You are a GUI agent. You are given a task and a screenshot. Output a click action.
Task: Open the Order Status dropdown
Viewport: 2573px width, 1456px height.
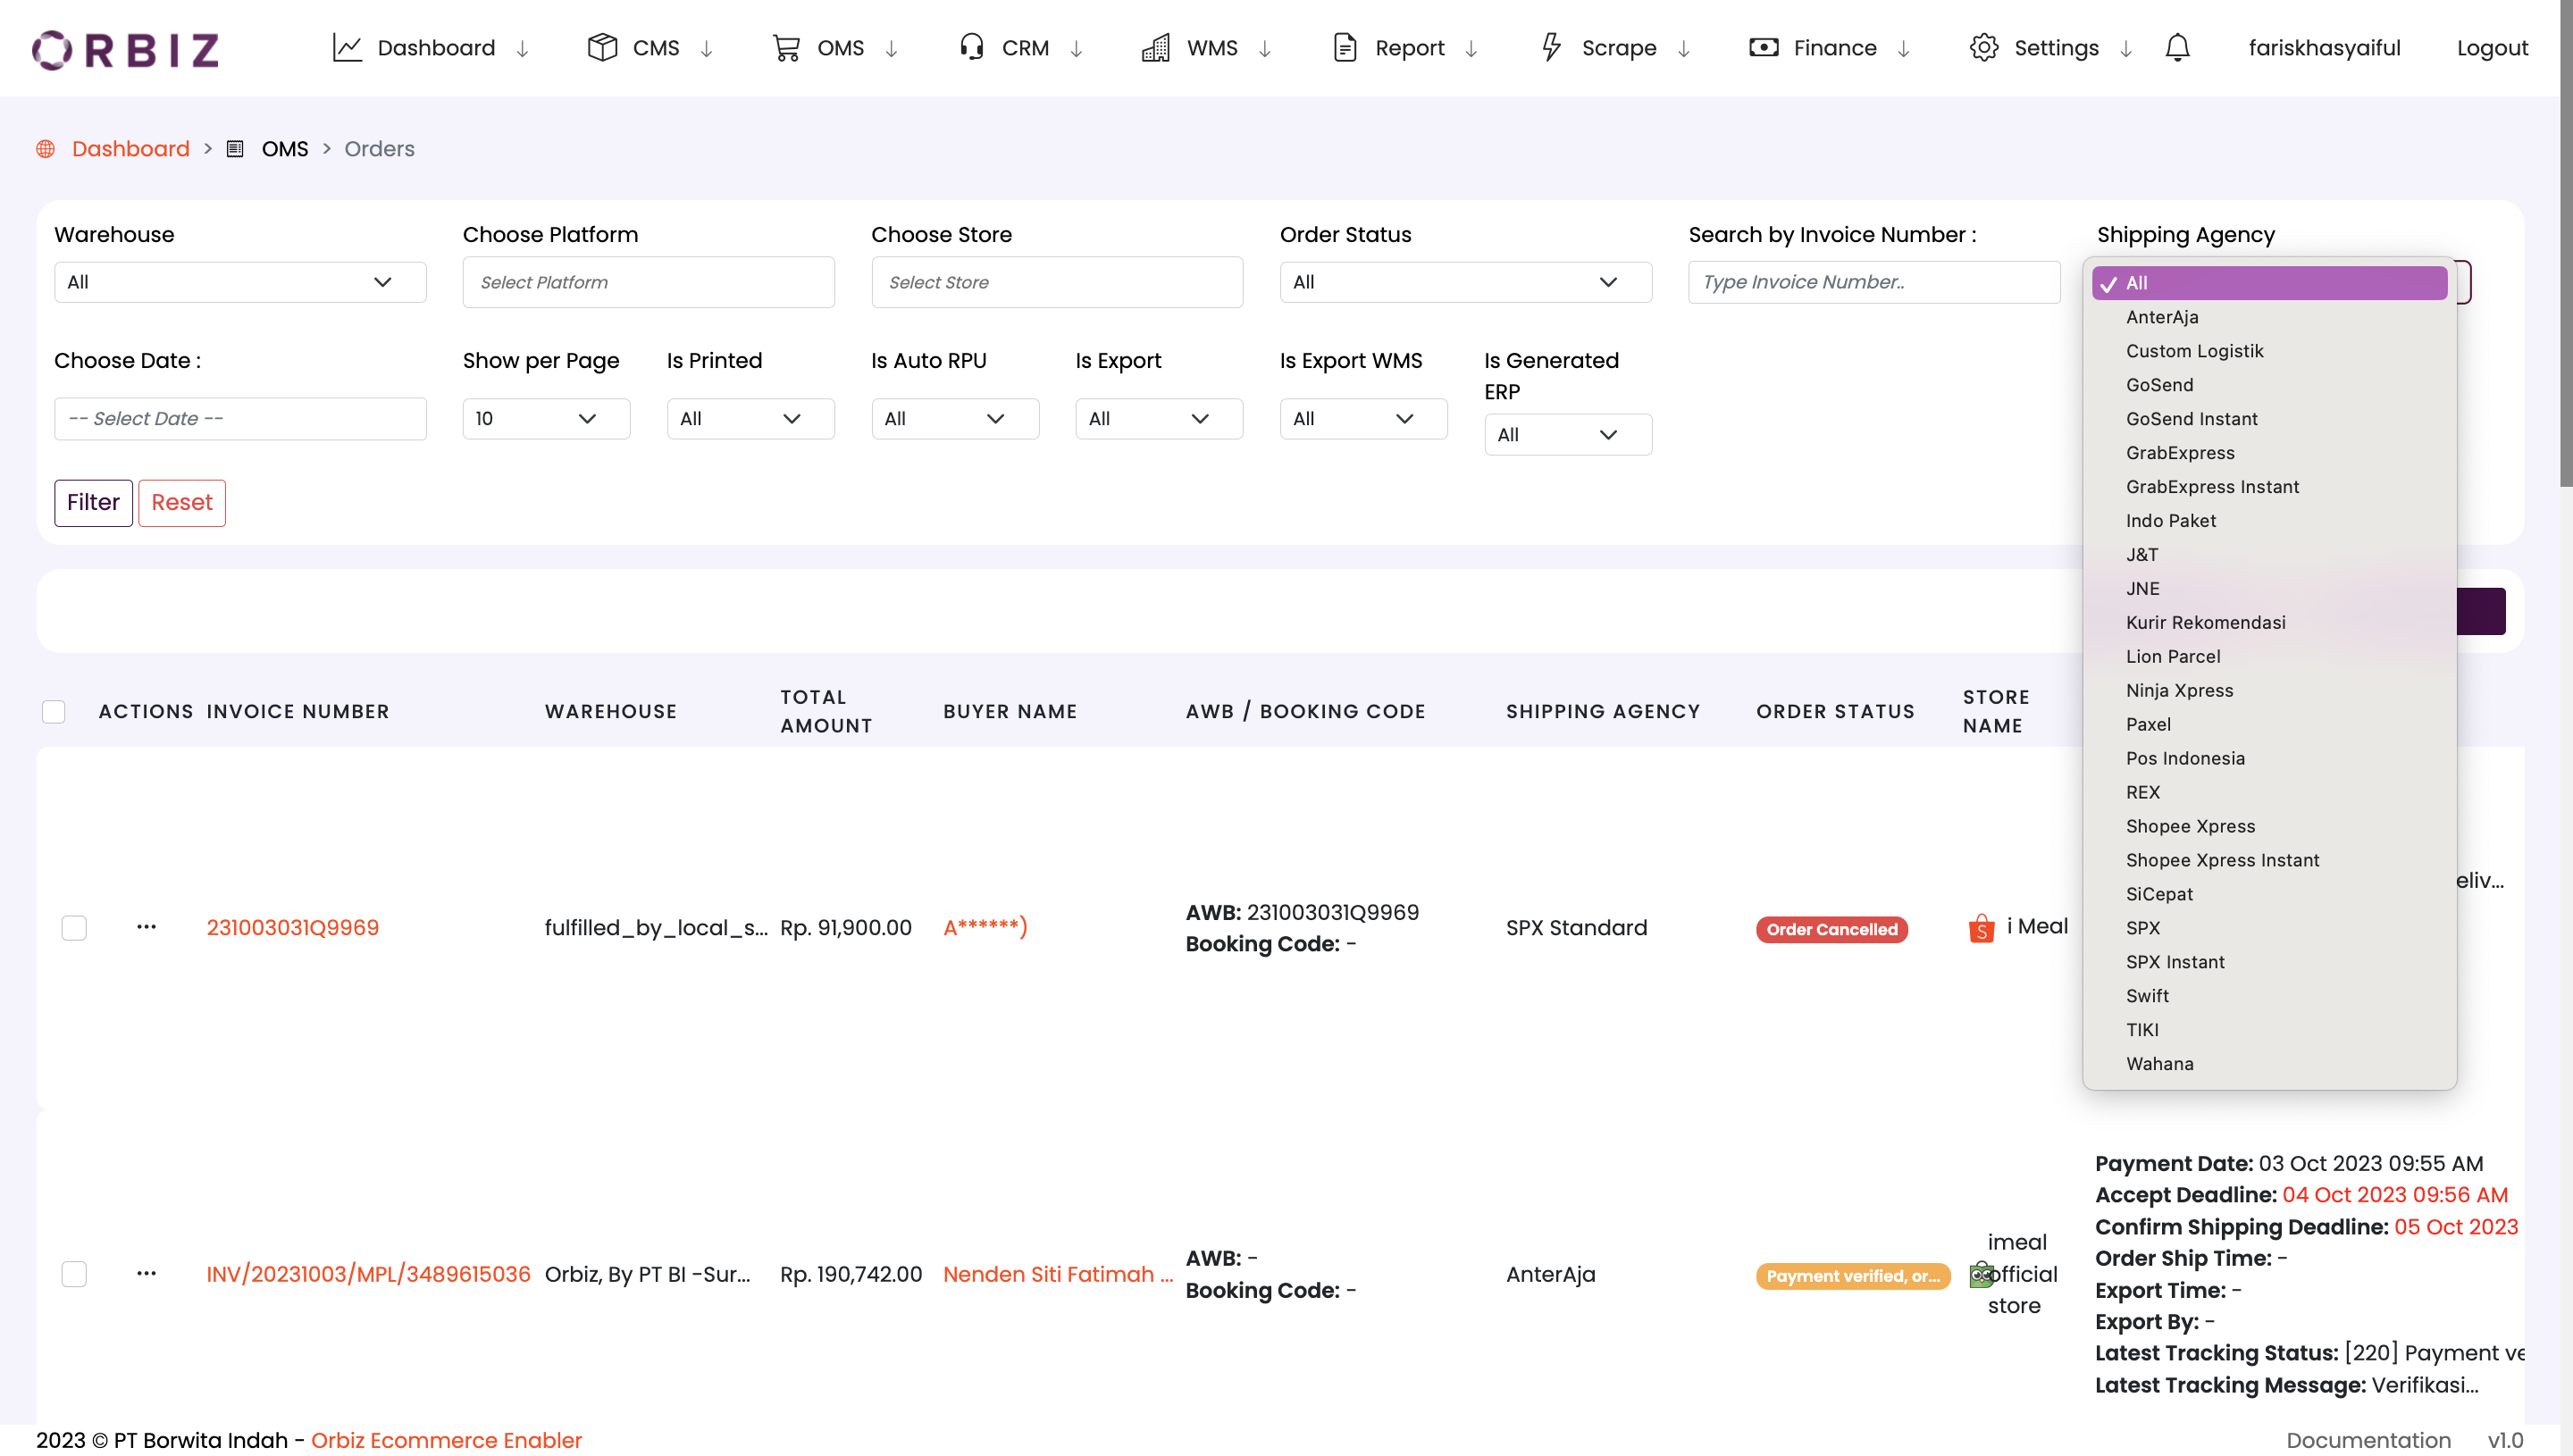click(1465, 282)
